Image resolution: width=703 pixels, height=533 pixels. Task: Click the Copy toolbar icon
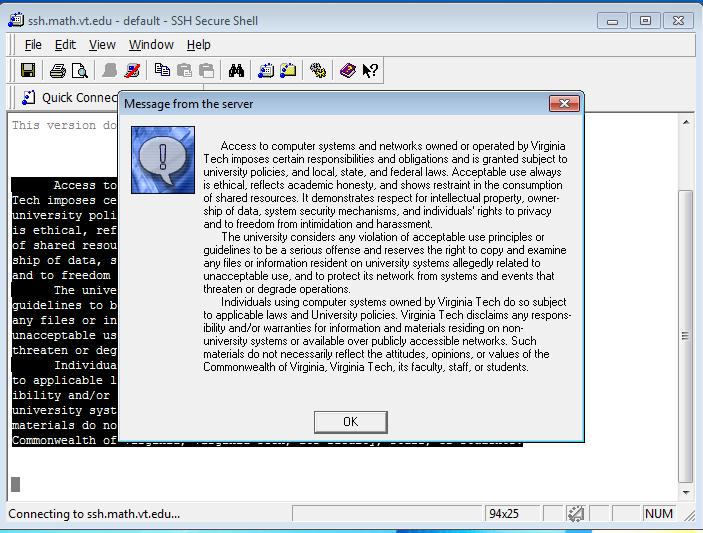coord(162,70)
